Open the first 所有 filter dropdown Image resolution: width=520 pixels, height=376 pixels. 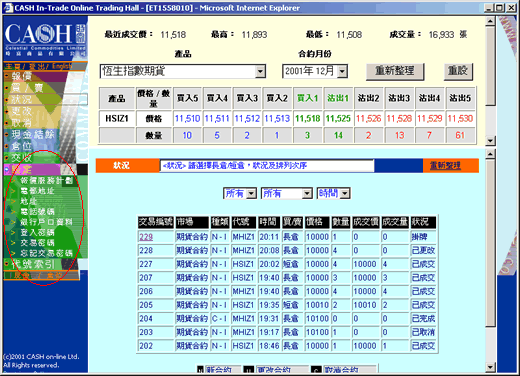[x=252, y=193]
